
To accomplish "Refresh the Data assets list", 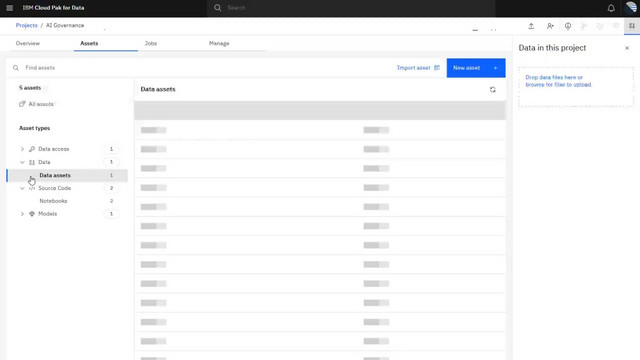I will pyautogui.click(x=493, y=89).
